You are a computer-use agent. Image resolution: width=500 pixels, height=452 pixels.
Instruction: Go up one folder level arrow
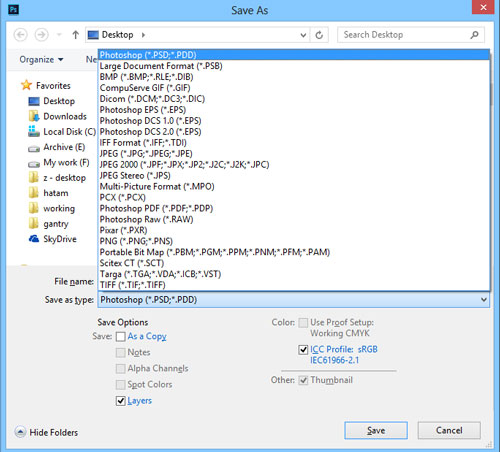(x=76, y=35)
